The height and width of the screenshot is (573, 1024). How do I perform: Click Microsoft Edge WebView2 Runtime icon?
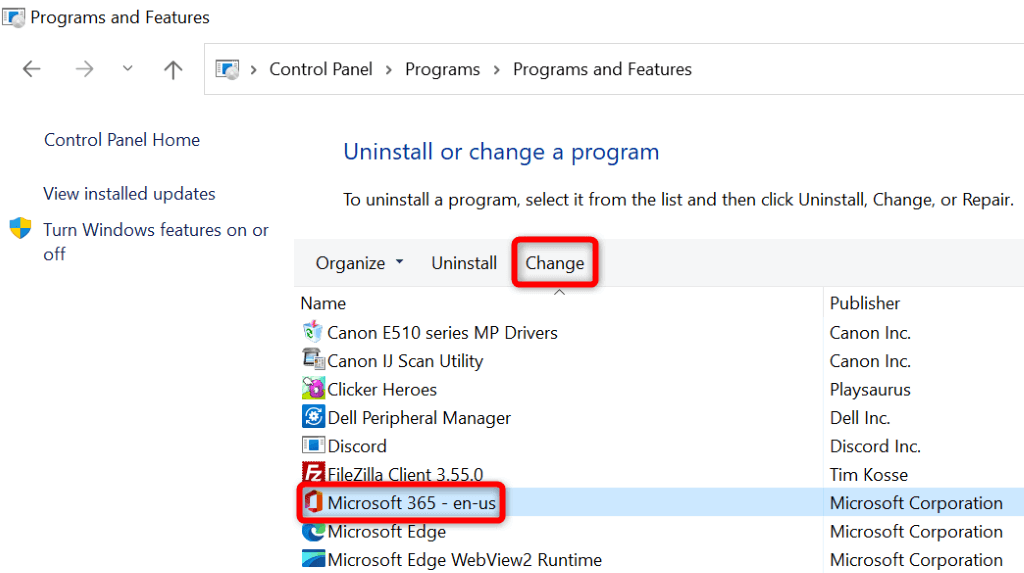tap(313, 559)
